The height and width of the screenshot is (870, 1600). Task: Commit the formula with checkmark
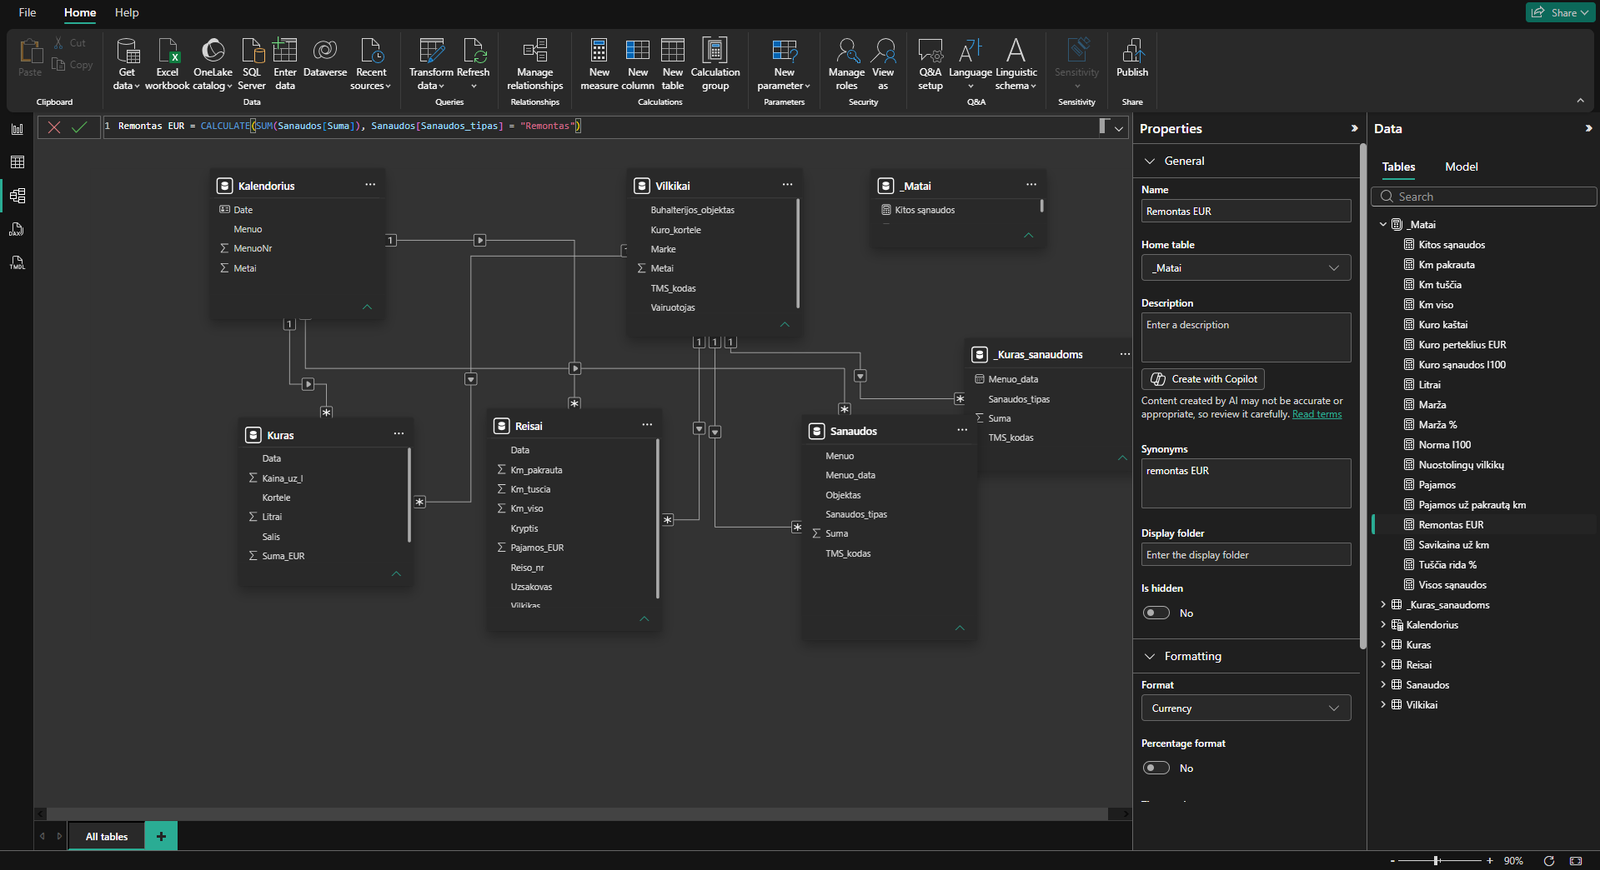pyautogui.click(x=80, y=127)
